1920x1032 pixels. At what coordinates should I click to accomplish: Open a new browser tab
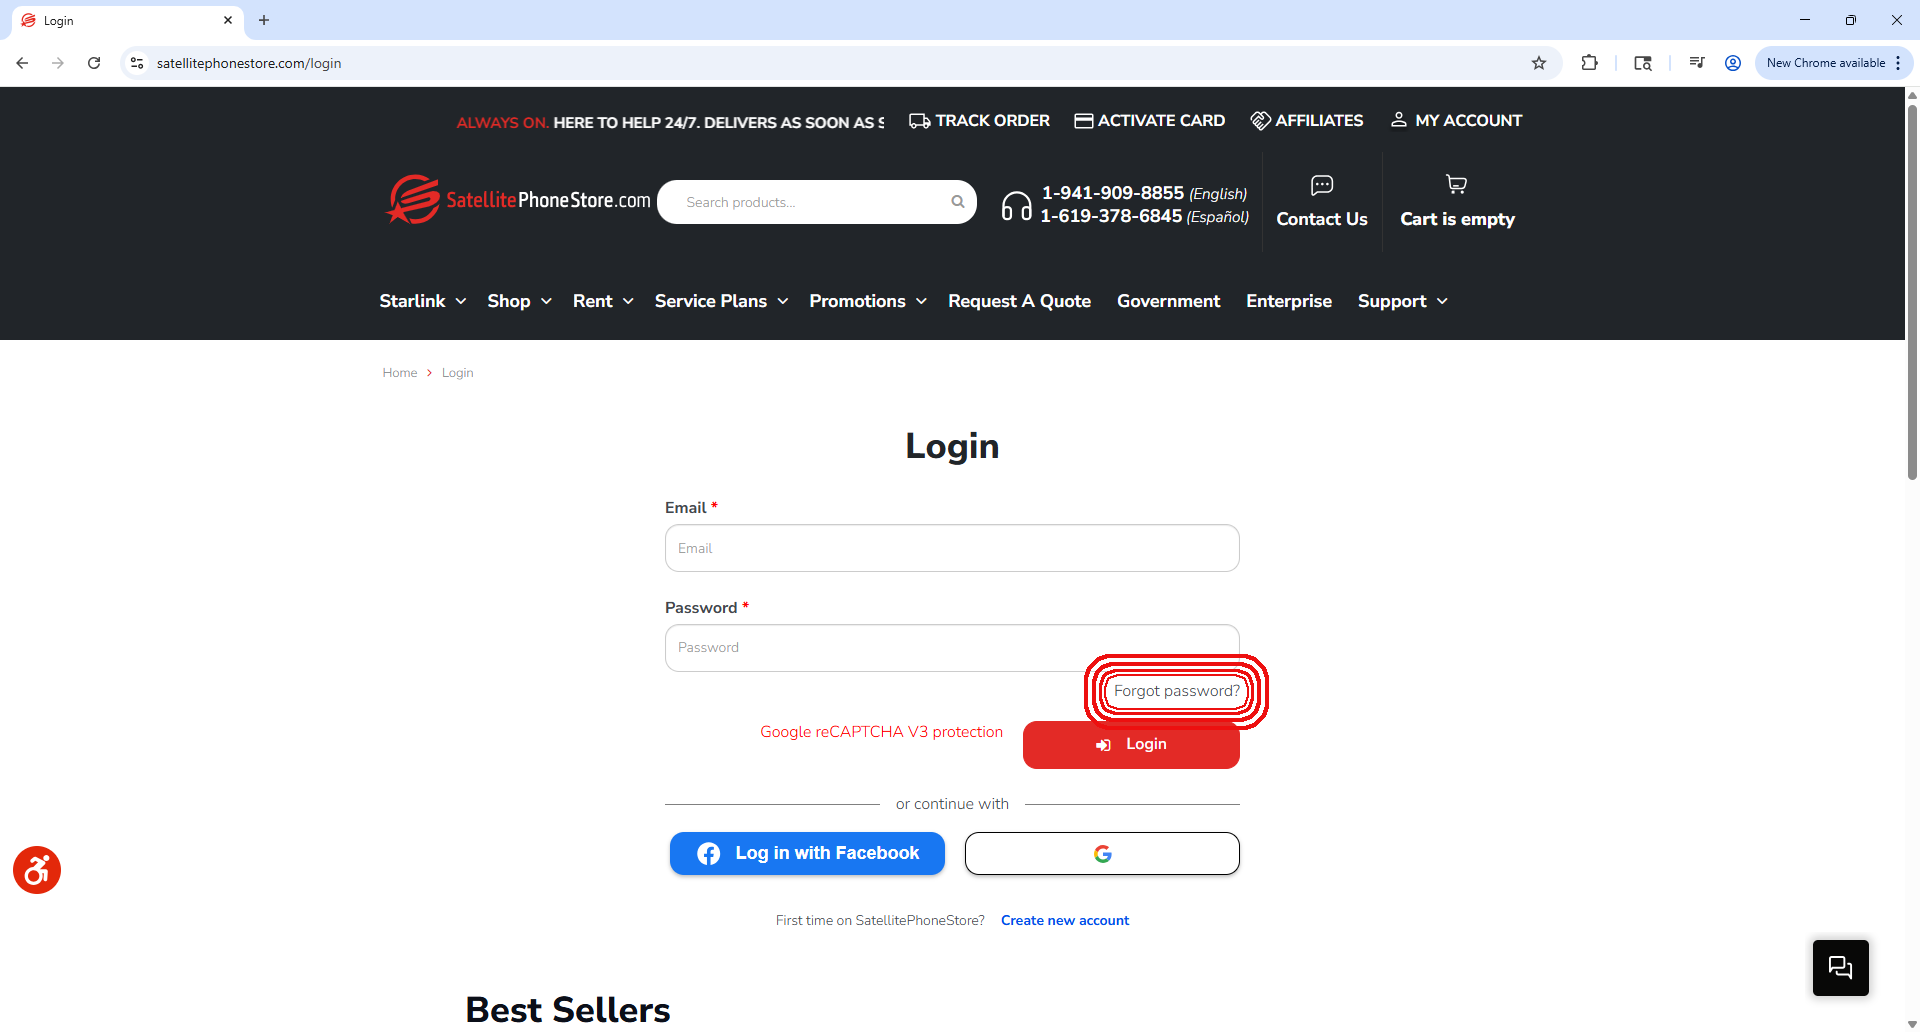click(264, 20)
